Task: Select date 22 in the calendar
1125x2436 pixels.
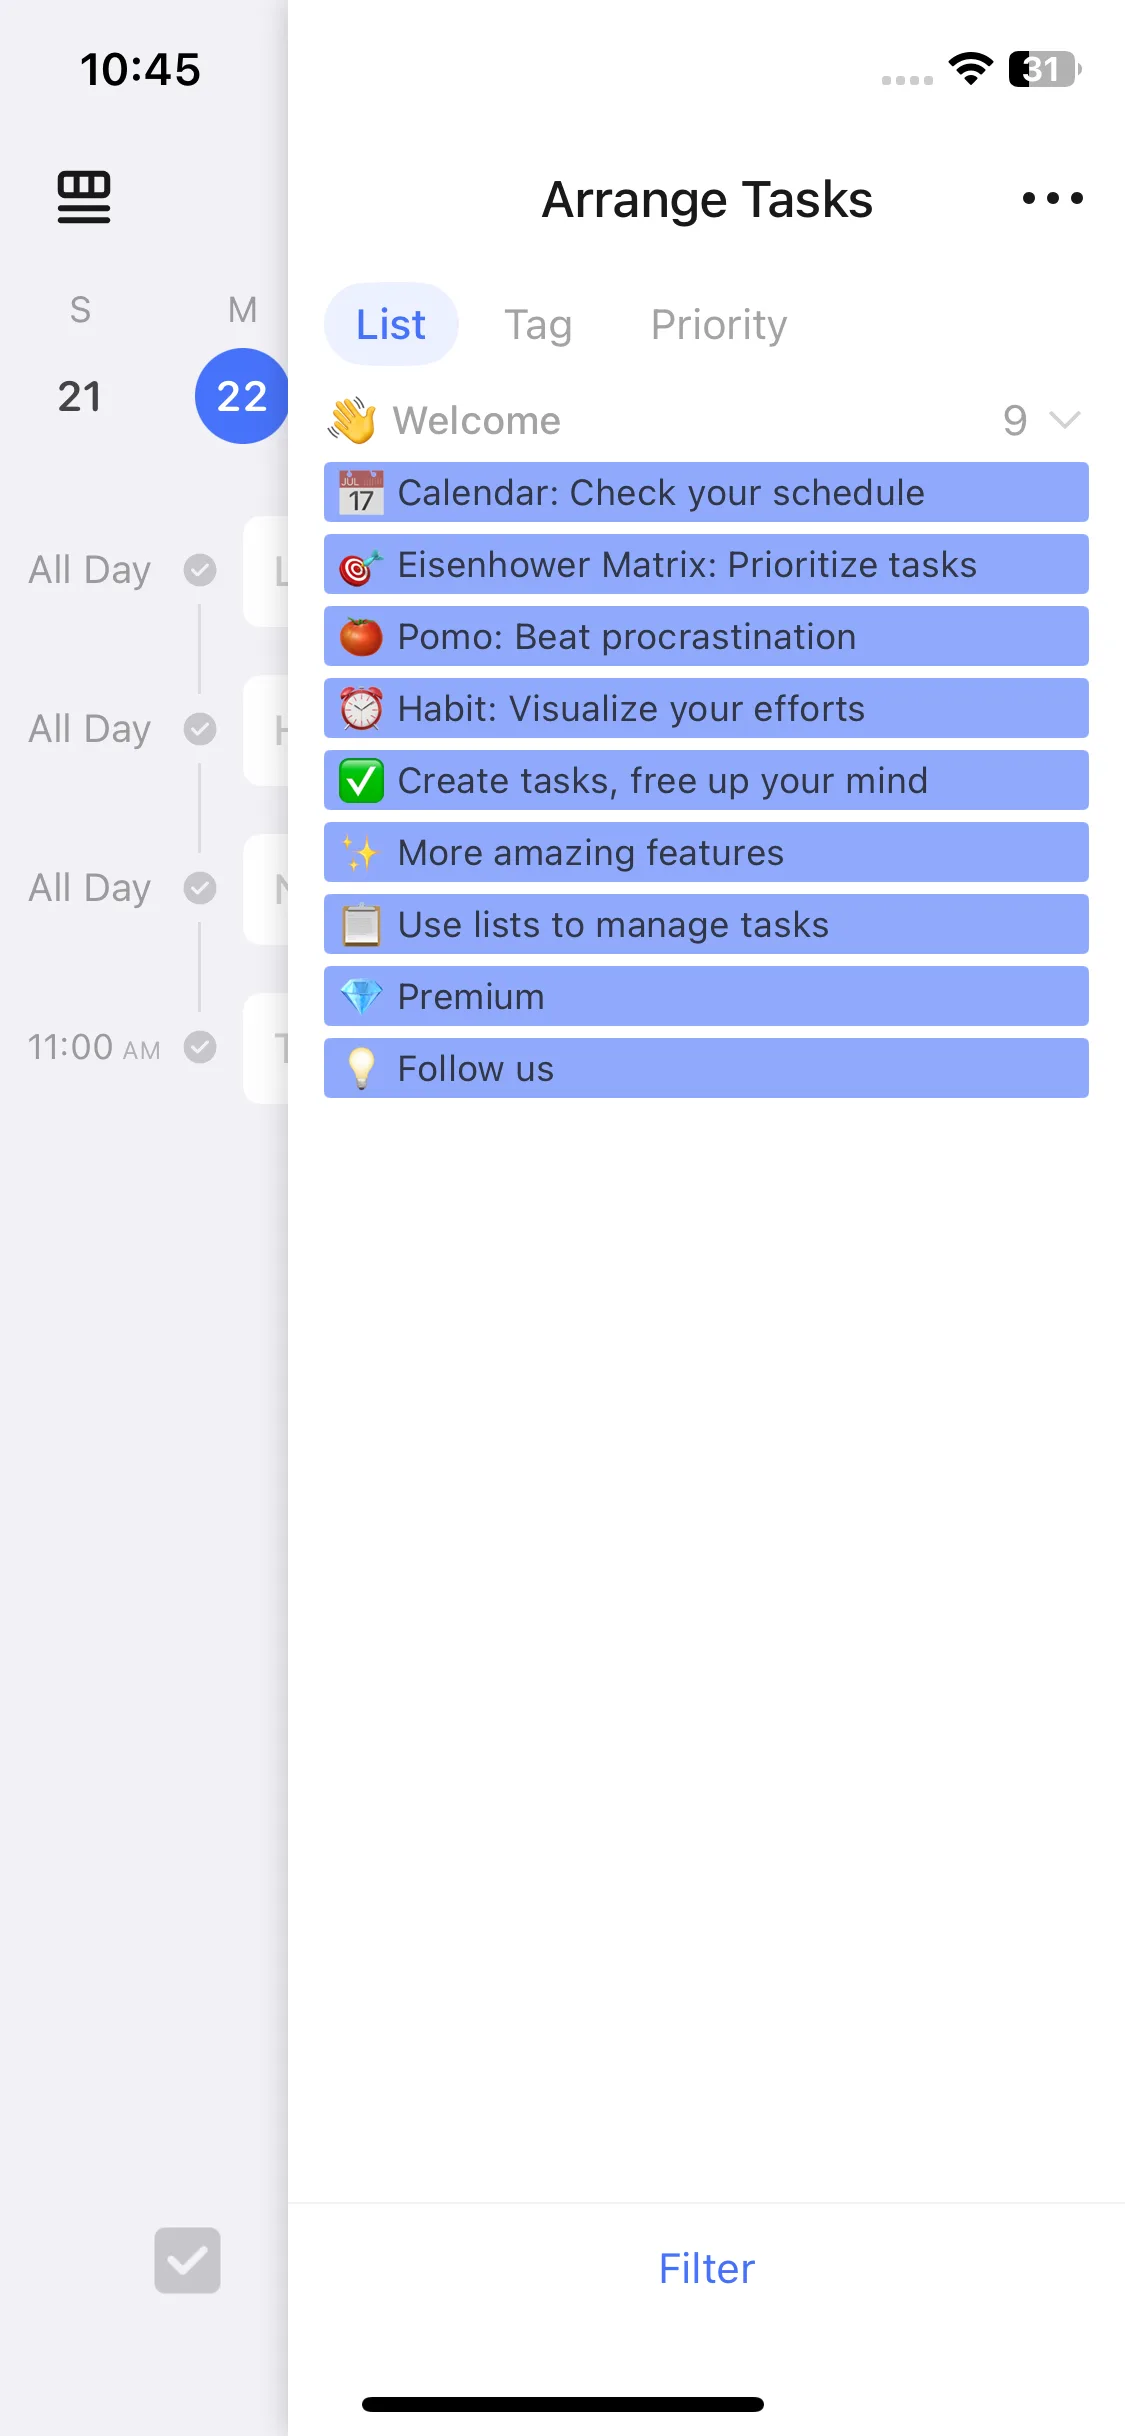Action: click(x=242, y=396)
